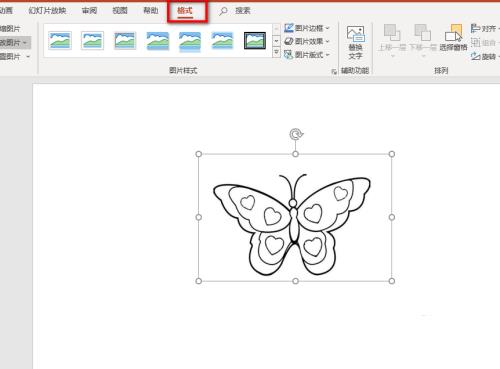Click the rotation handle above the butterfly
The width and height of the screenshot is (500, 369).
[x=296, y=134]
